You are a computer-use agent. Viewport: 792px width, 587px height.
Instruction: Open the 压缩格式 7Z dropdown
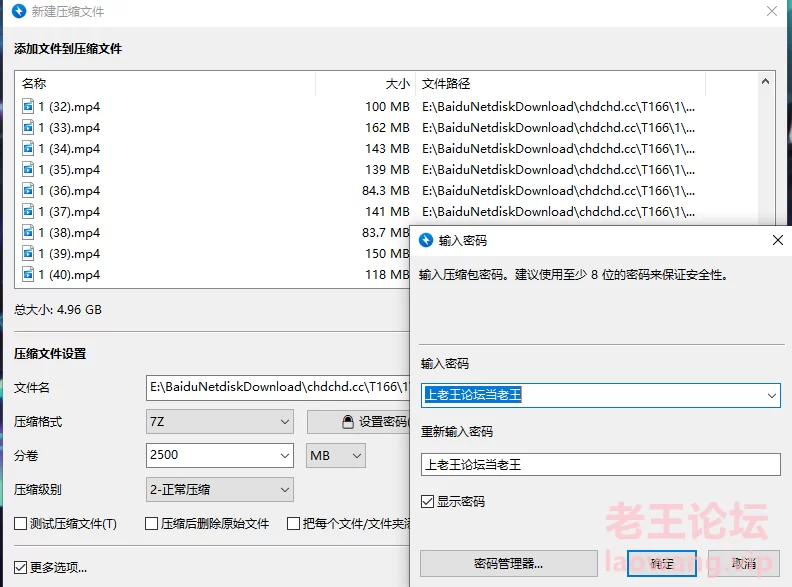220,421
